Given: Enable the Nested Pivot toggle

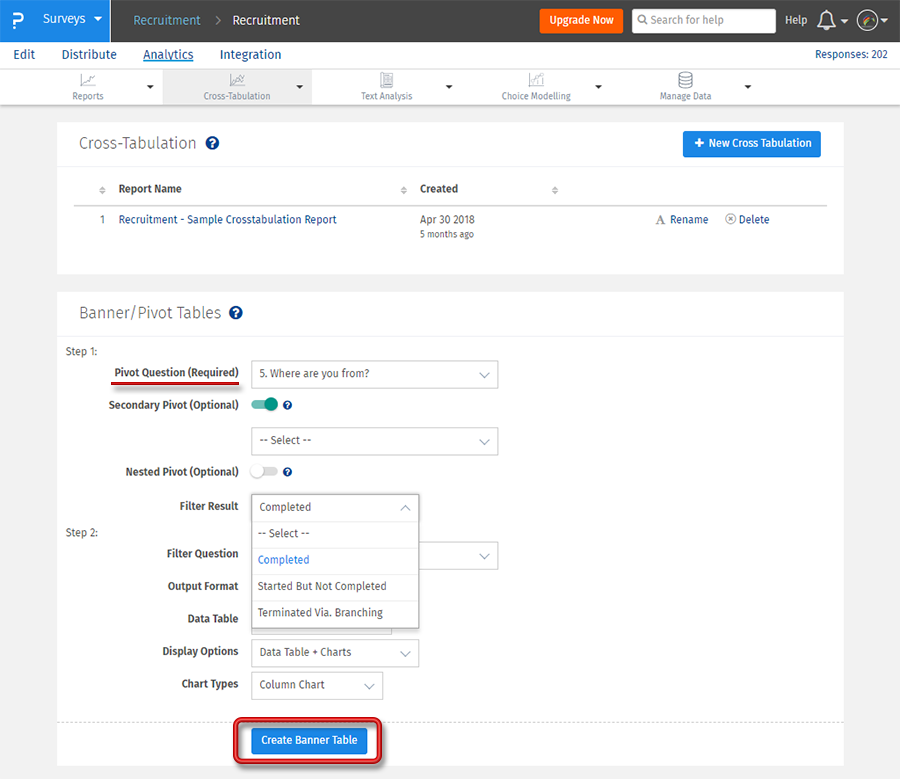Looking at the screenshot, I should [262, 471].
